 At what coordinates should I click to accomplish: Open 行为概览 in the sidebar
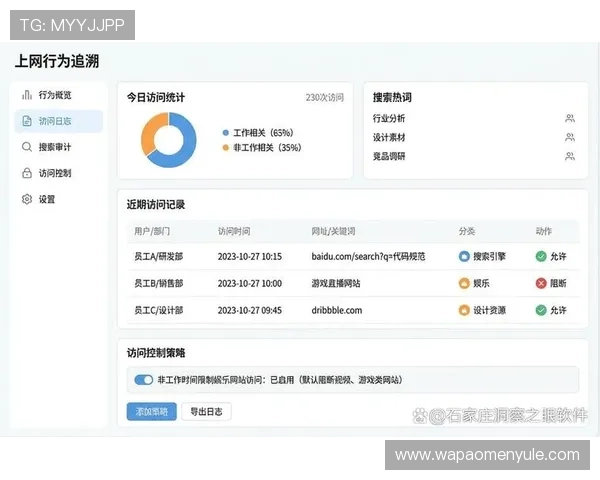tap(59, 95)
